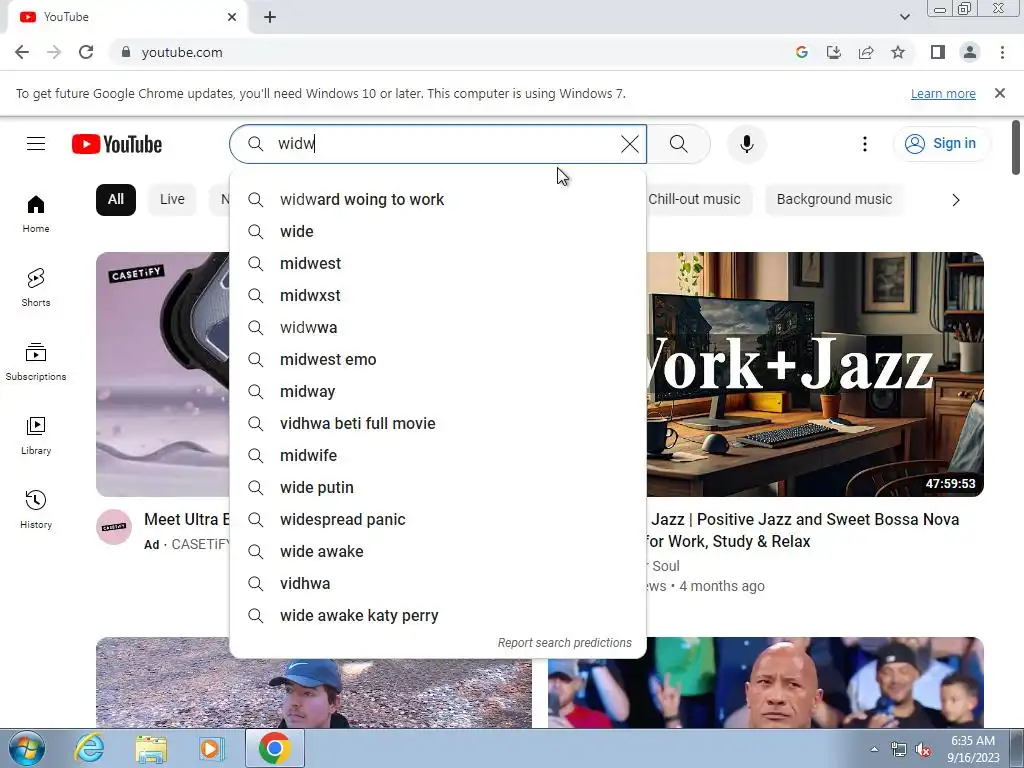Click the muted volume tray icon
Screen dimensions: 1024x768
pos(923,750)
